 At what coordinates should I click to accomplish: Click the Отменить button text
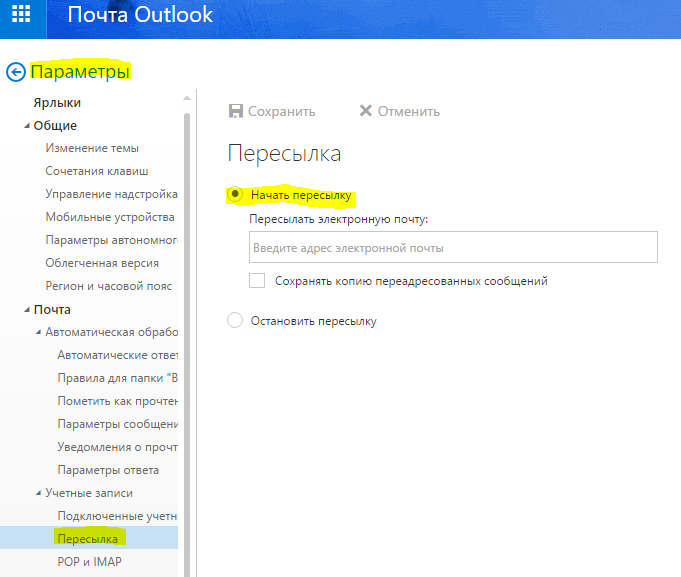point(409,112)
